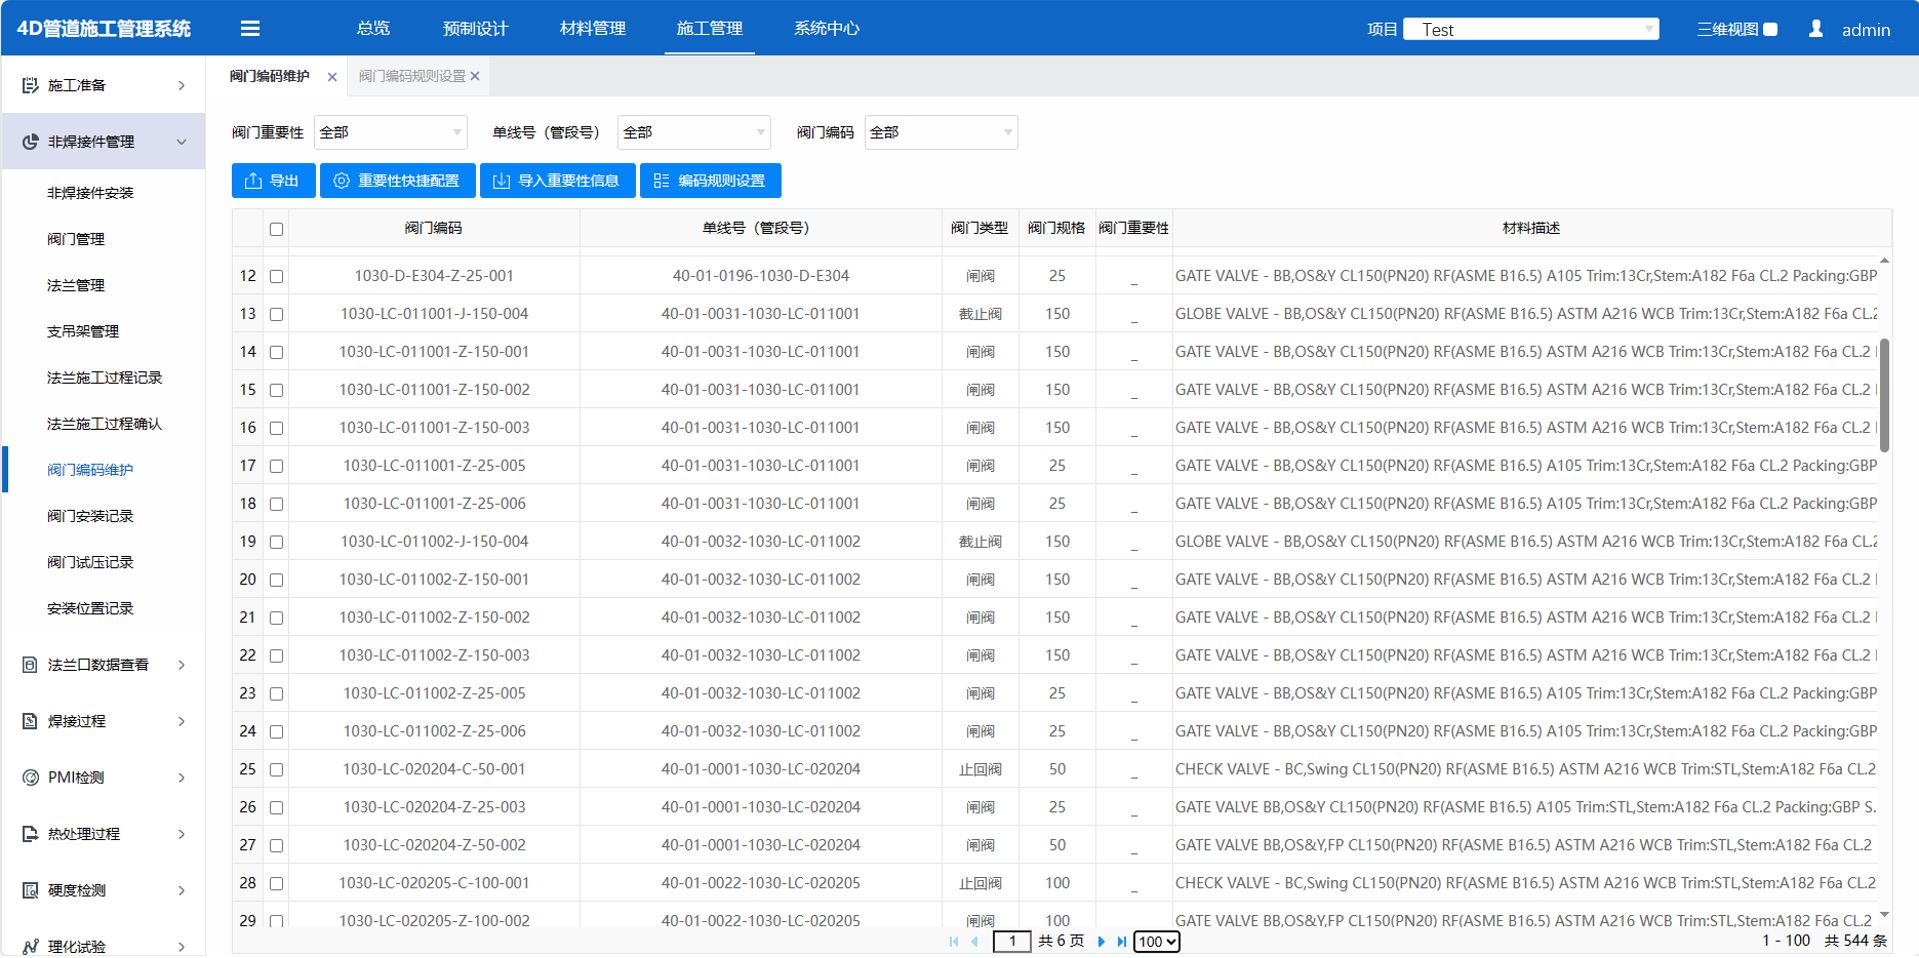Click the 编码规则设置 button
The image size is (1919, 958).
click(710, 181)
